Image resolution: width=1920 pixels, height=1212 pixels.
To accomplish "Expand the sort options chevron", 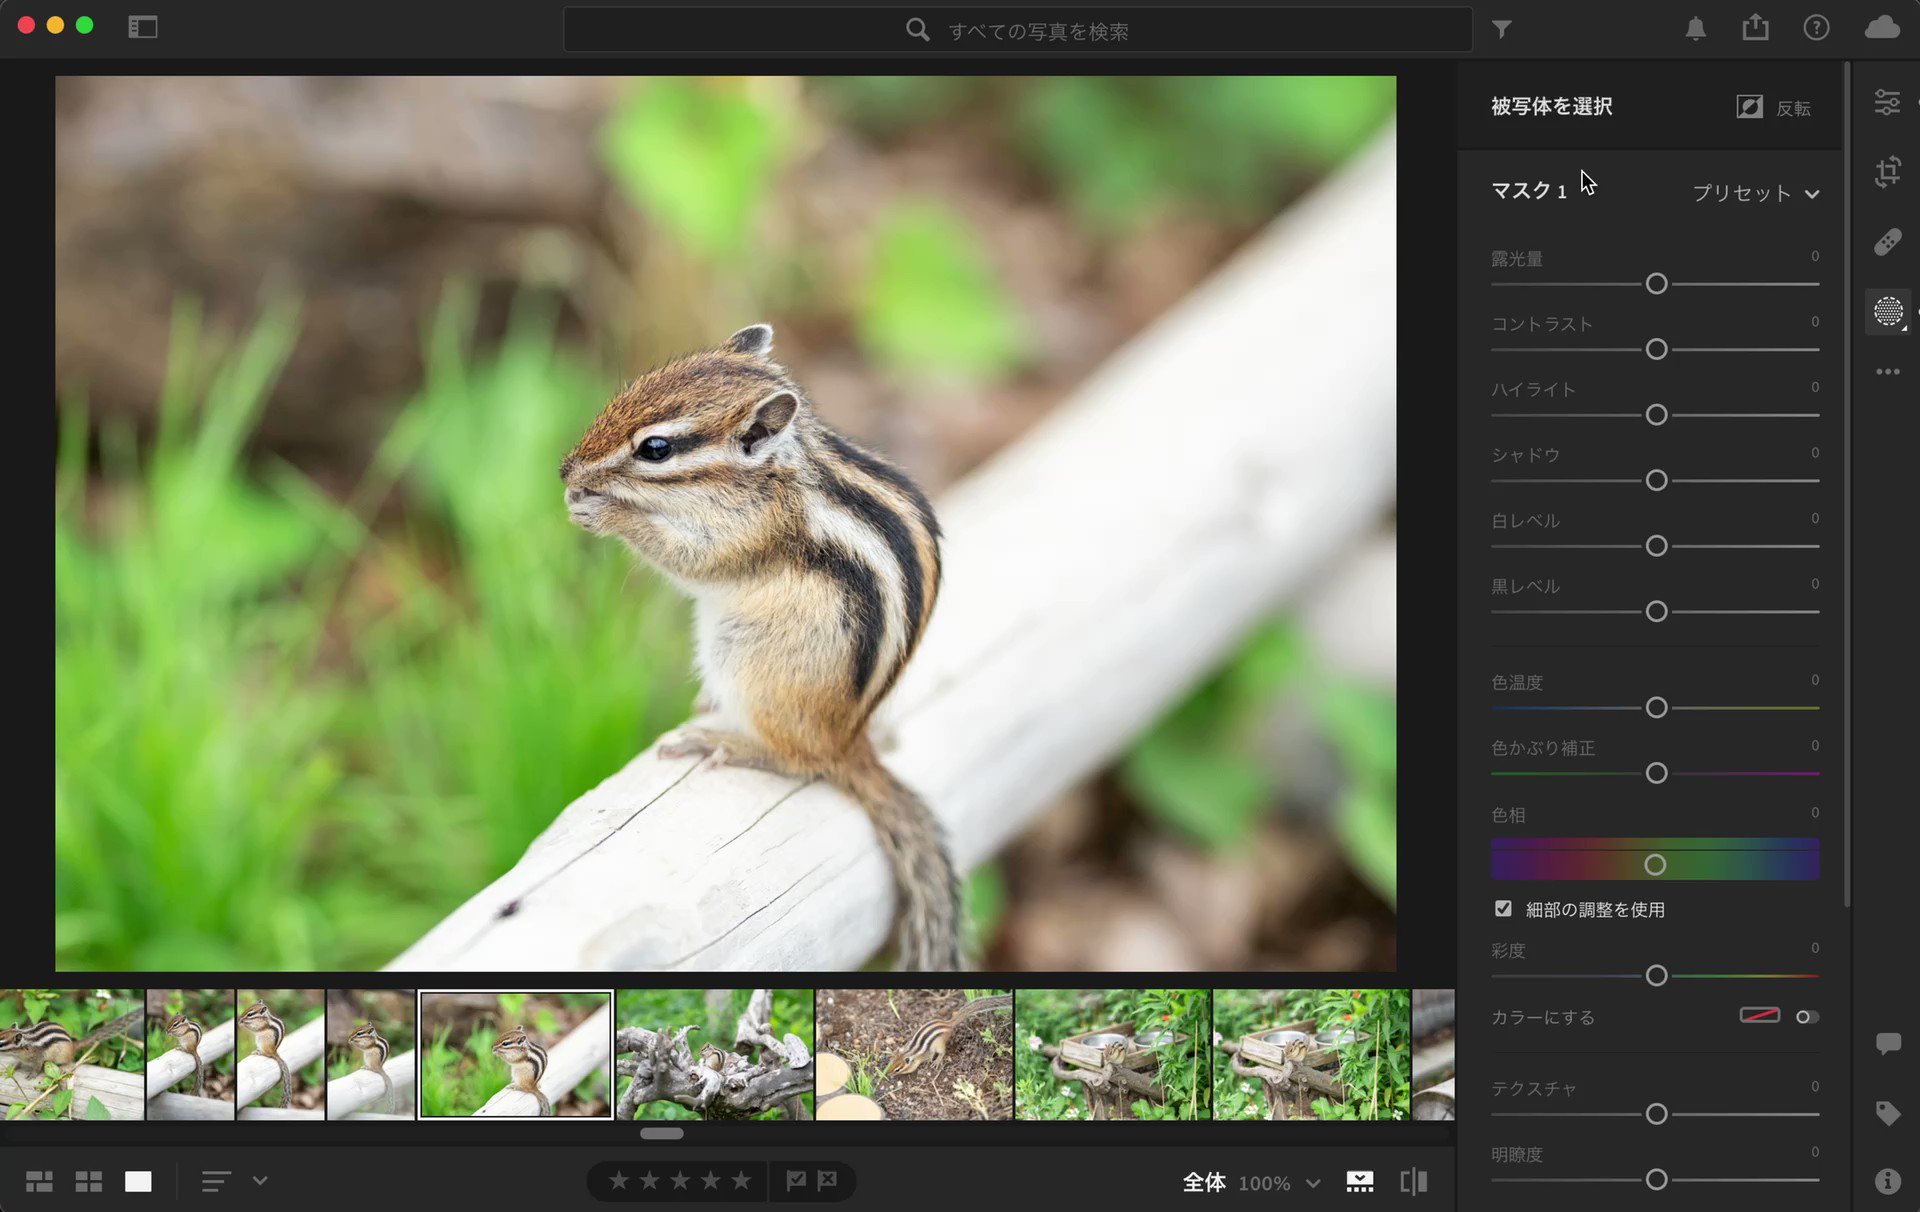I will pyautogui.click(x=260, y=1181).
